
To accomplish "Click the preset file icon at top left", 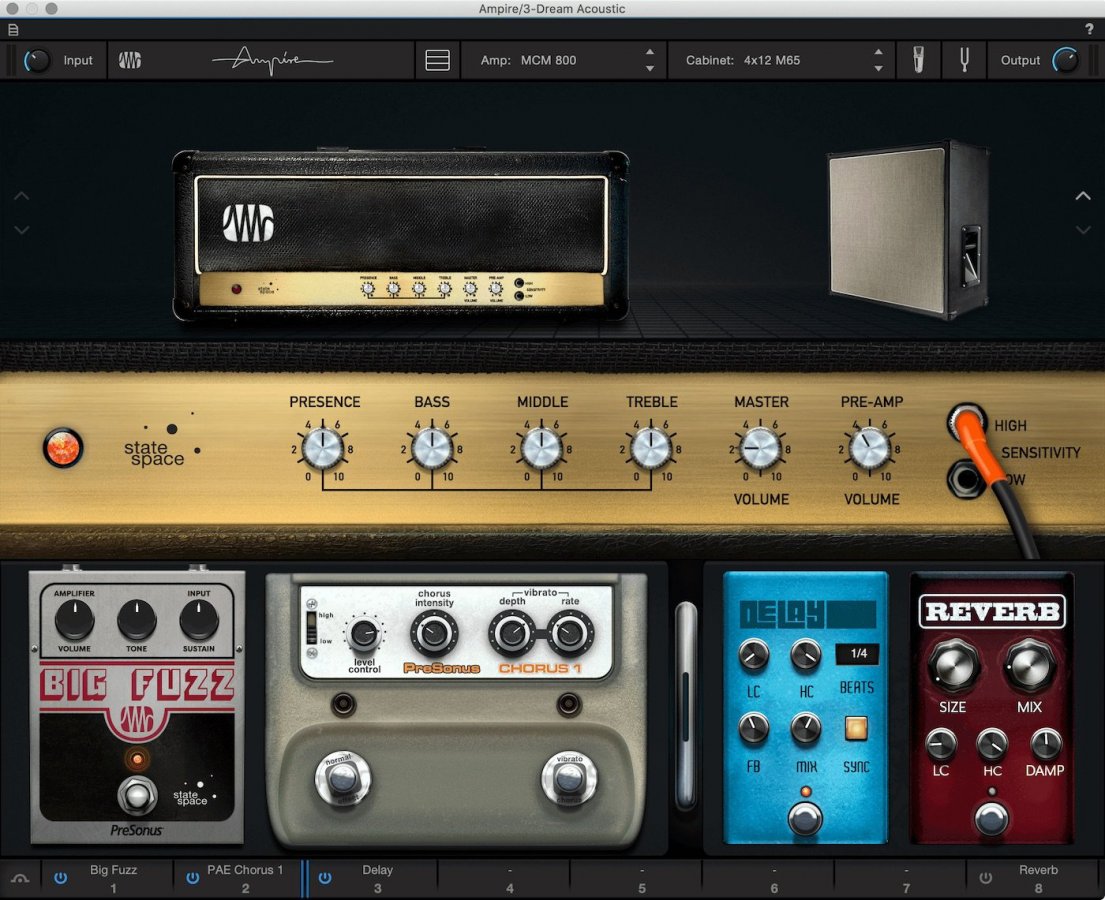I will click(x=13, y=29).
